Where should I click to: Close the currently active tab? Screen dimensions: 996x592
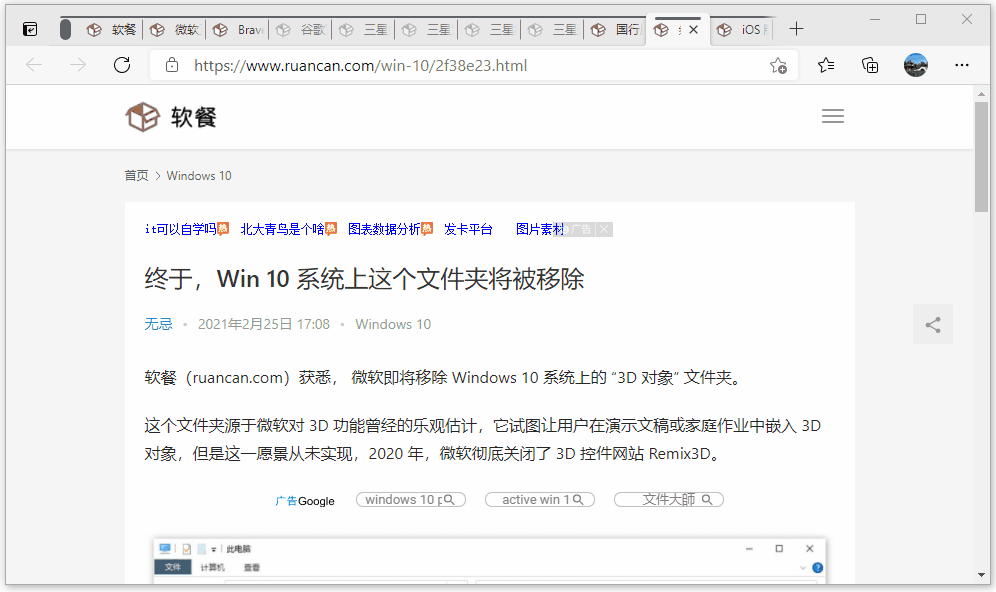point(694,30)
